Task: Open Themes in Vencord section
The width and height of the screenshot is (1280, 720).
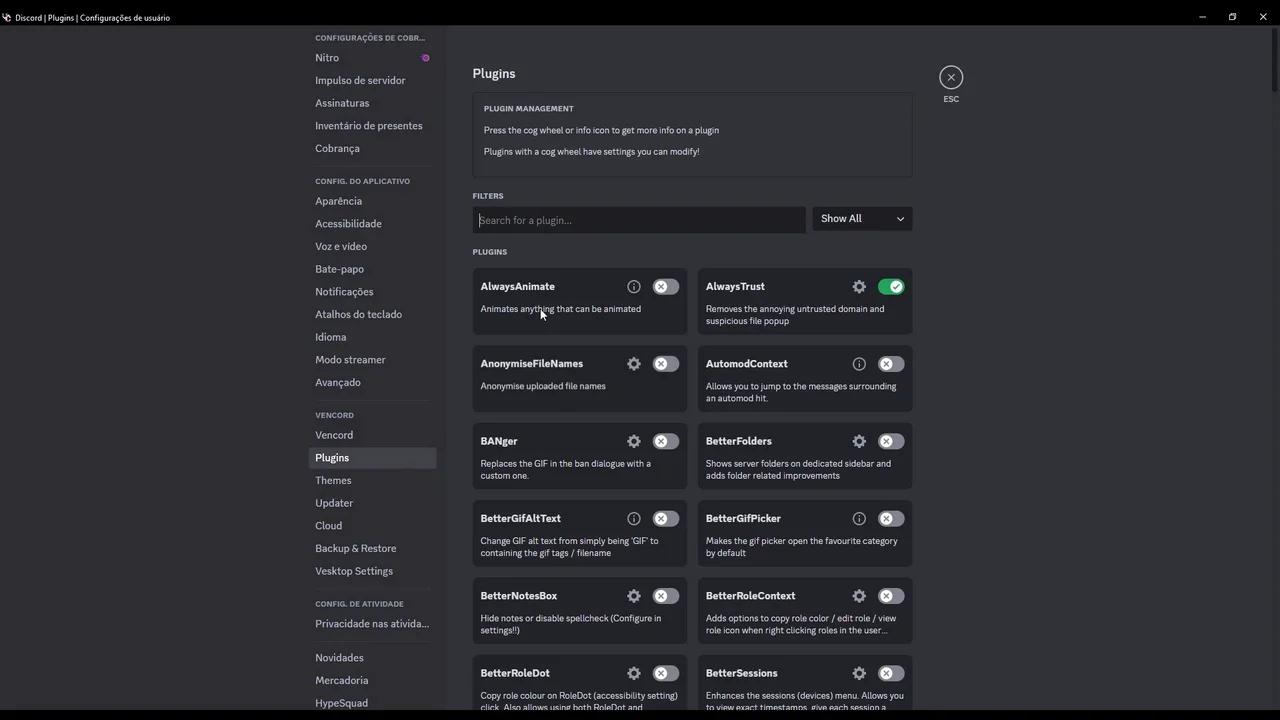Action: pyautogui.click(x=373, y=480)
